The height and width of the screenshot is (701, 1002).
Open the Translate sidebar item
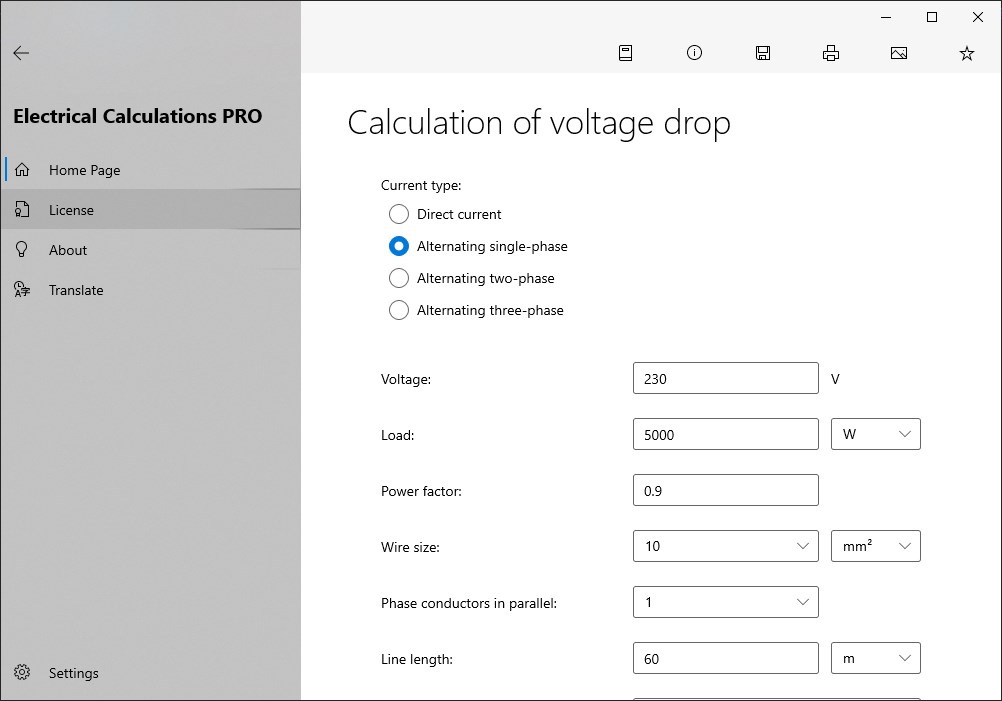(x=76, y=290)
